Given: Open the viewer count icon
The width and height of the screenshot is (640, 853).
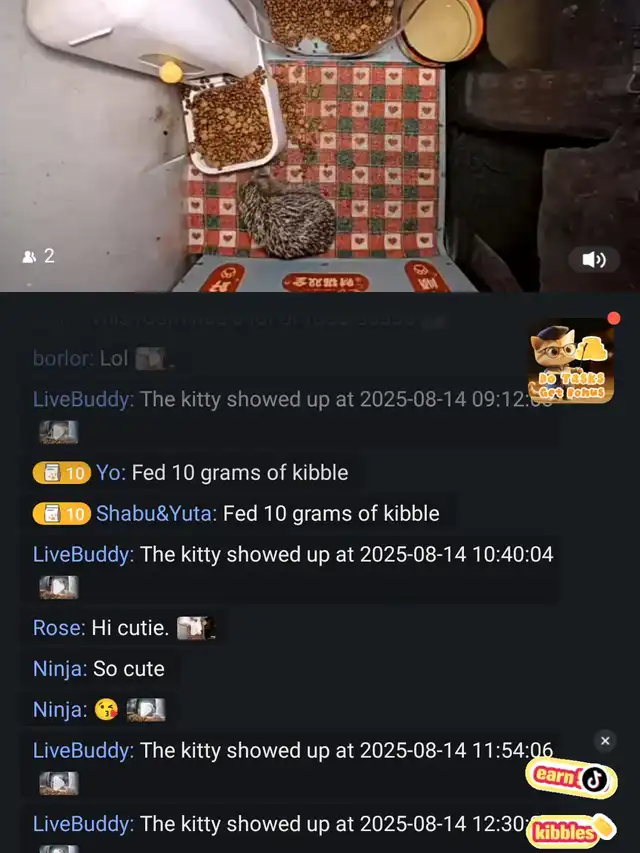Looking at the screenshot, I should pyautogui.click(x=29, y=256).
